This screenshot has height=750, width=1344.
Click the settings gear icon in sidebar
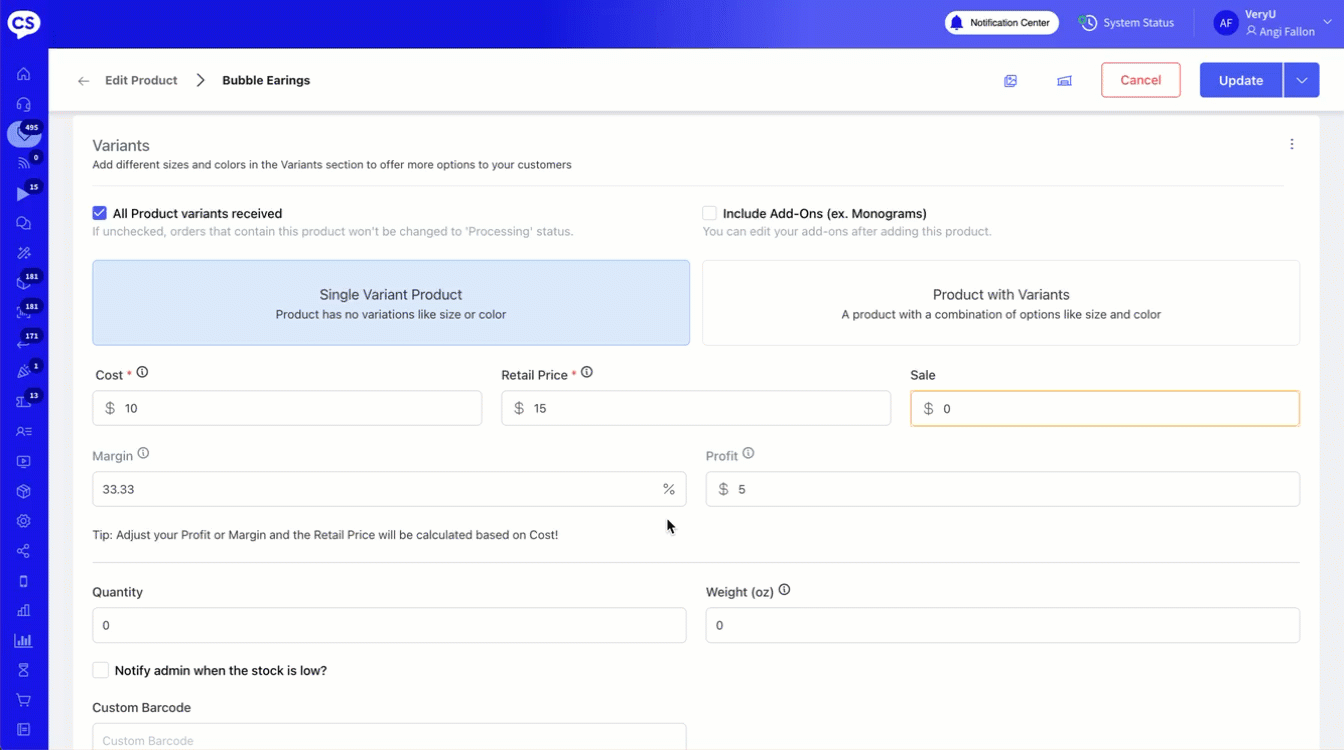[x=24, y=521]
